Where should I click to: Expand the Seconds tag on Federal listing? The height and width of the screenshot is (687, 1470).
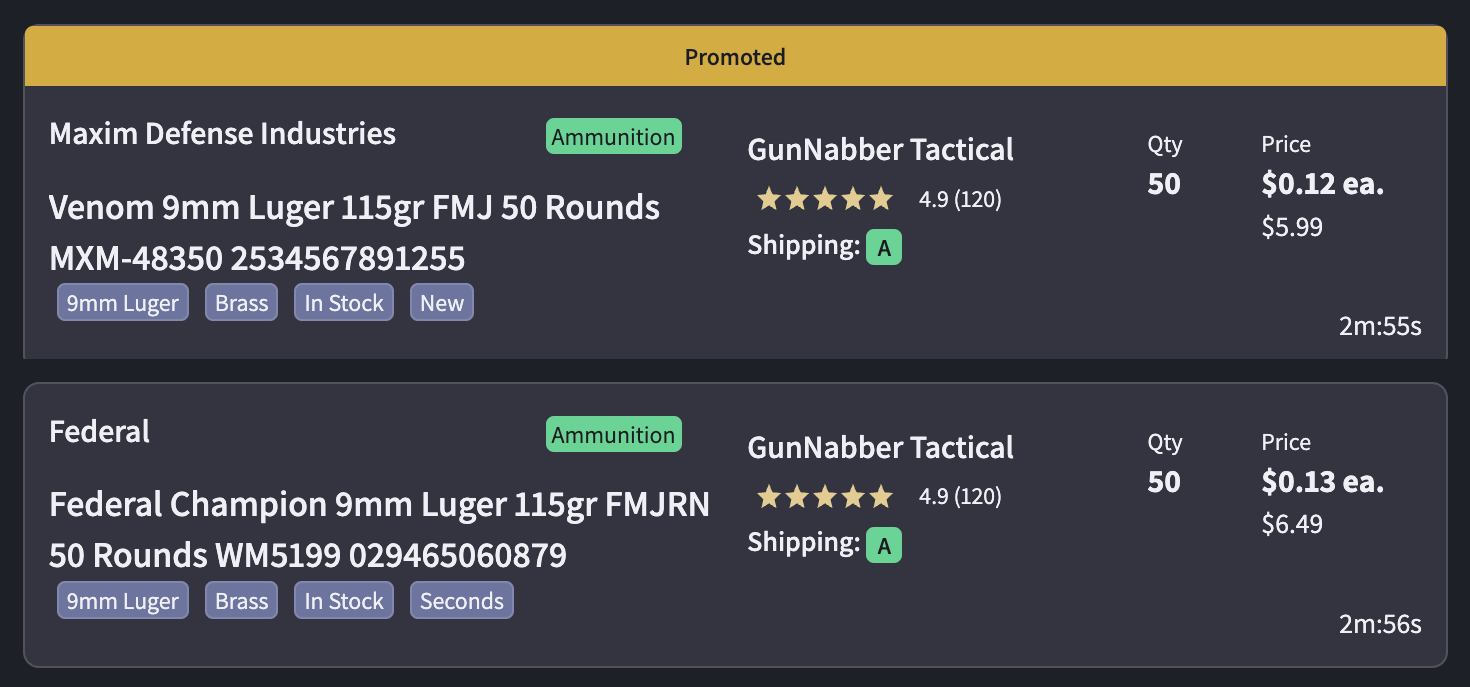[461, 600]
